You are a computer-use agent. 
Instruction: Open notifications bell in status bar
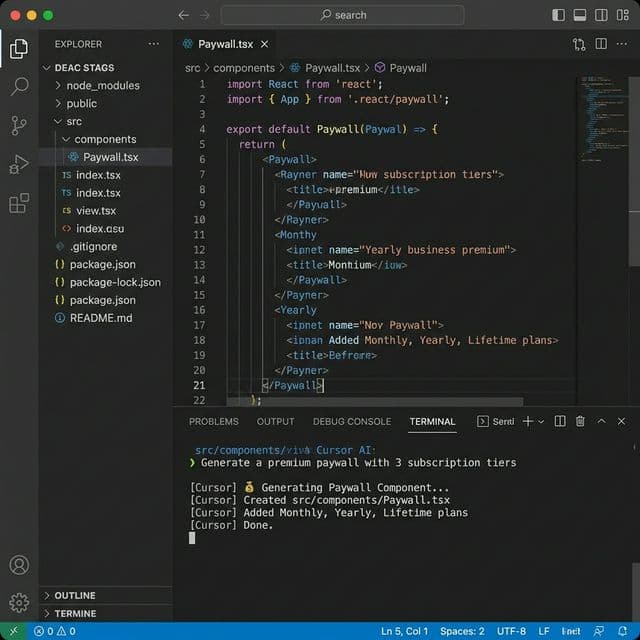622,631
